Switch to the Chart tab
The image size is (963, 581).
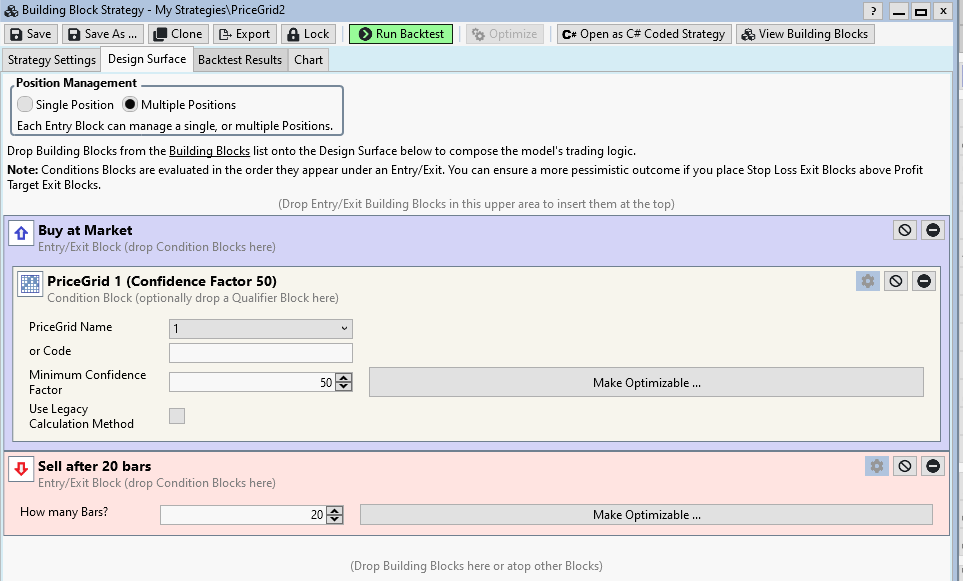pos(308,60)
